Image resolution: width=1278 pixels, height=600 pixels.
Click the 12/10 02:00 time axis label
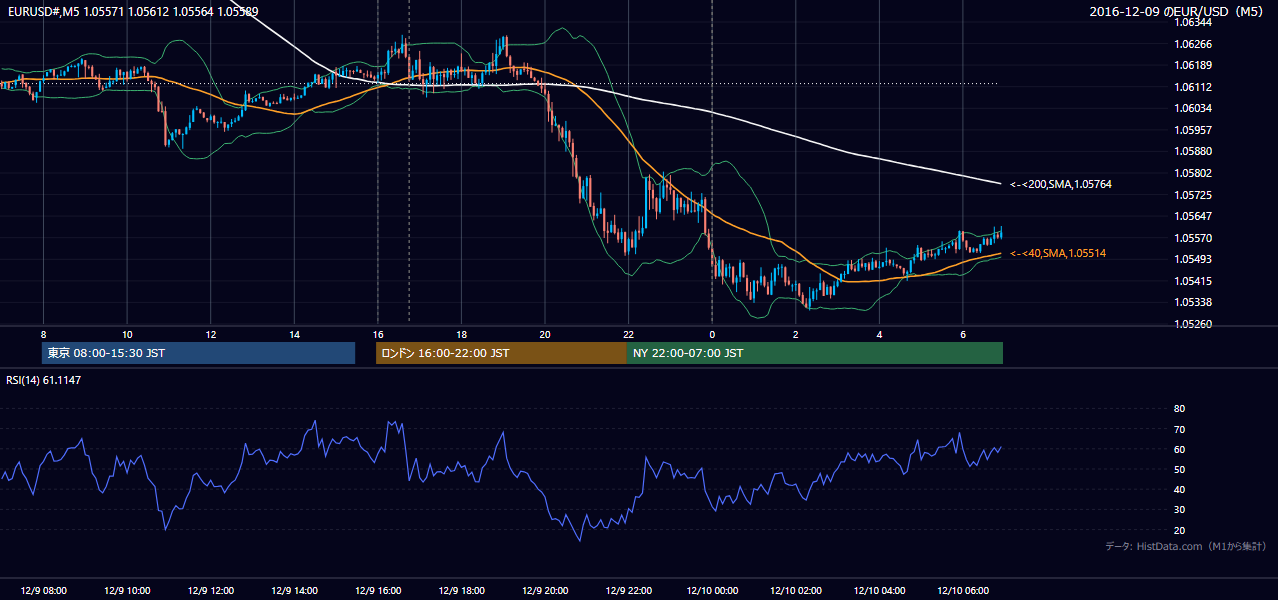click(797, 591)
